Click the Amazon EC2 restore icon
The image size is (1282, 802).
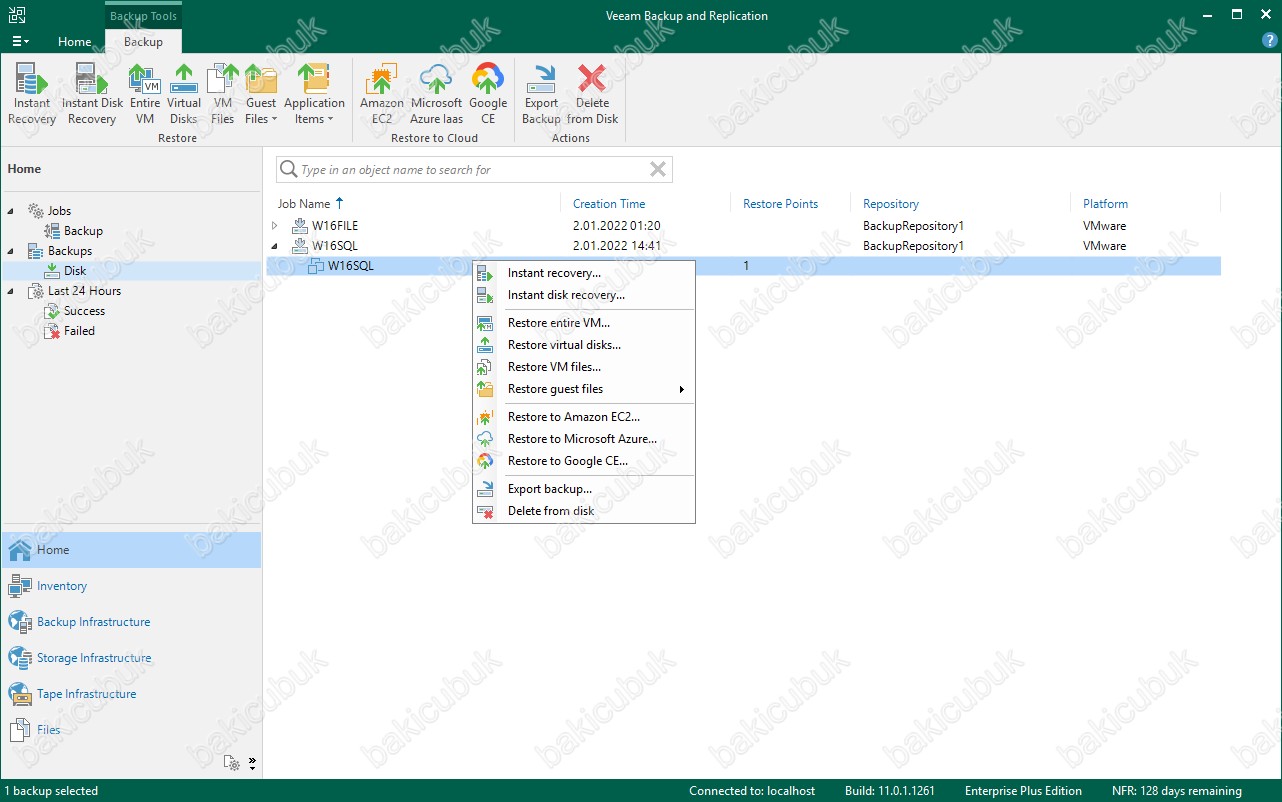point(382,94)
